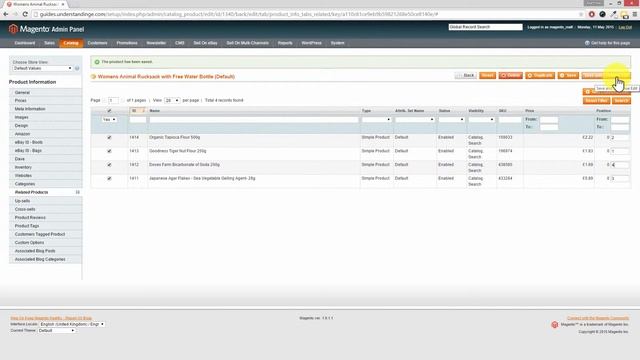Click the Delete product button
The image size is (640, 360).
tap(510, 76)
